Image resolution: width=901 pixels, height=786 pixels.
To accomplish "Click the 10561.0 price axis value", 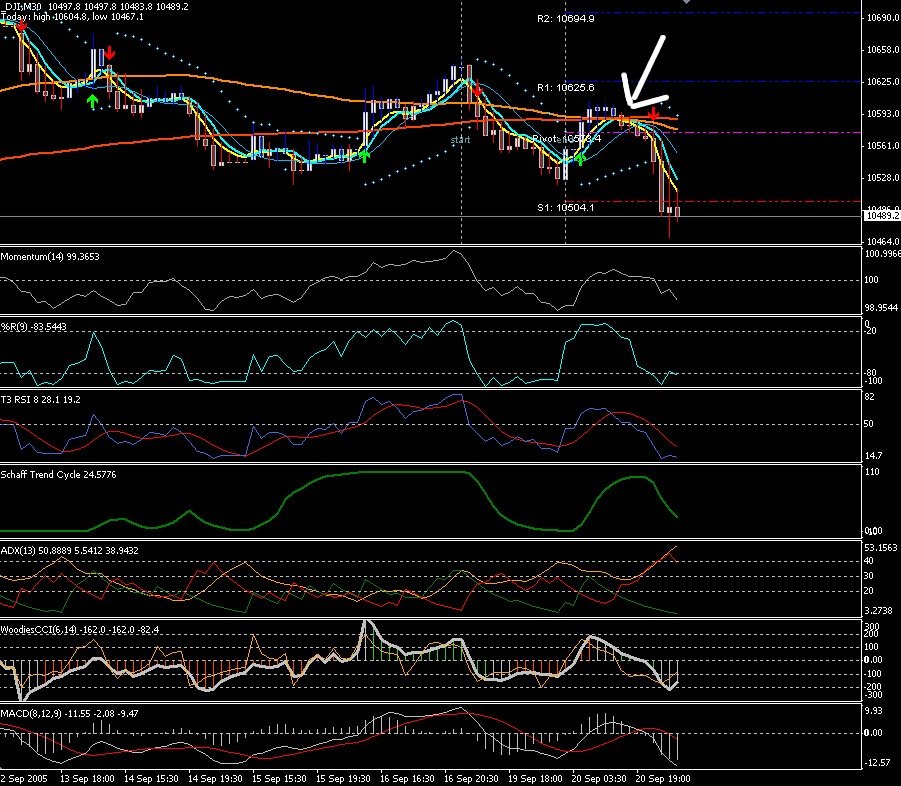I will pyautogui.click(x=882, y=146).
